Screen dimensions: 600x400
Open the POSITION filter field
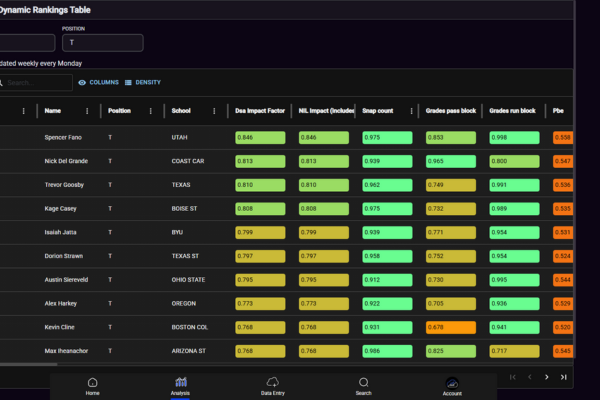(103, 42)
